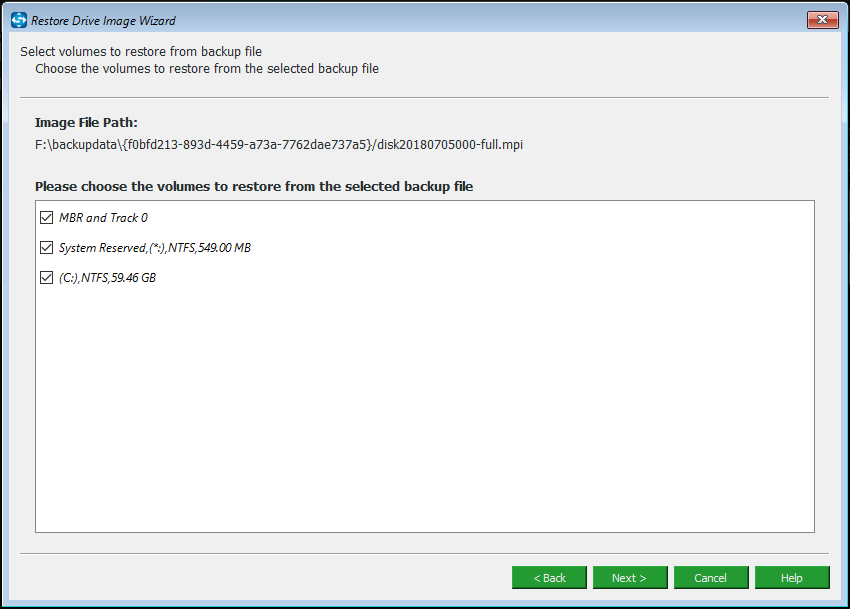This screenshot has height=609, width=850.
Task: Close the wizard window
Action: 822,20
